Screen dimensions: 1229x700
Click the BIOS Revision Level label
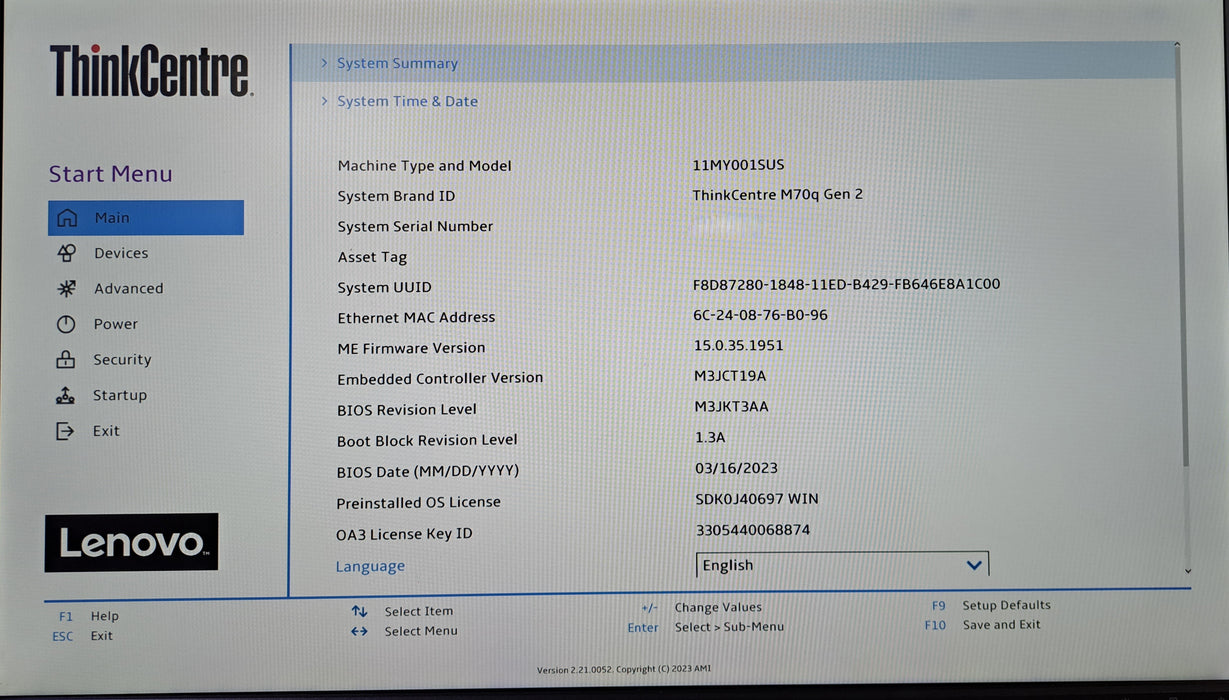(x=406, y=409)
